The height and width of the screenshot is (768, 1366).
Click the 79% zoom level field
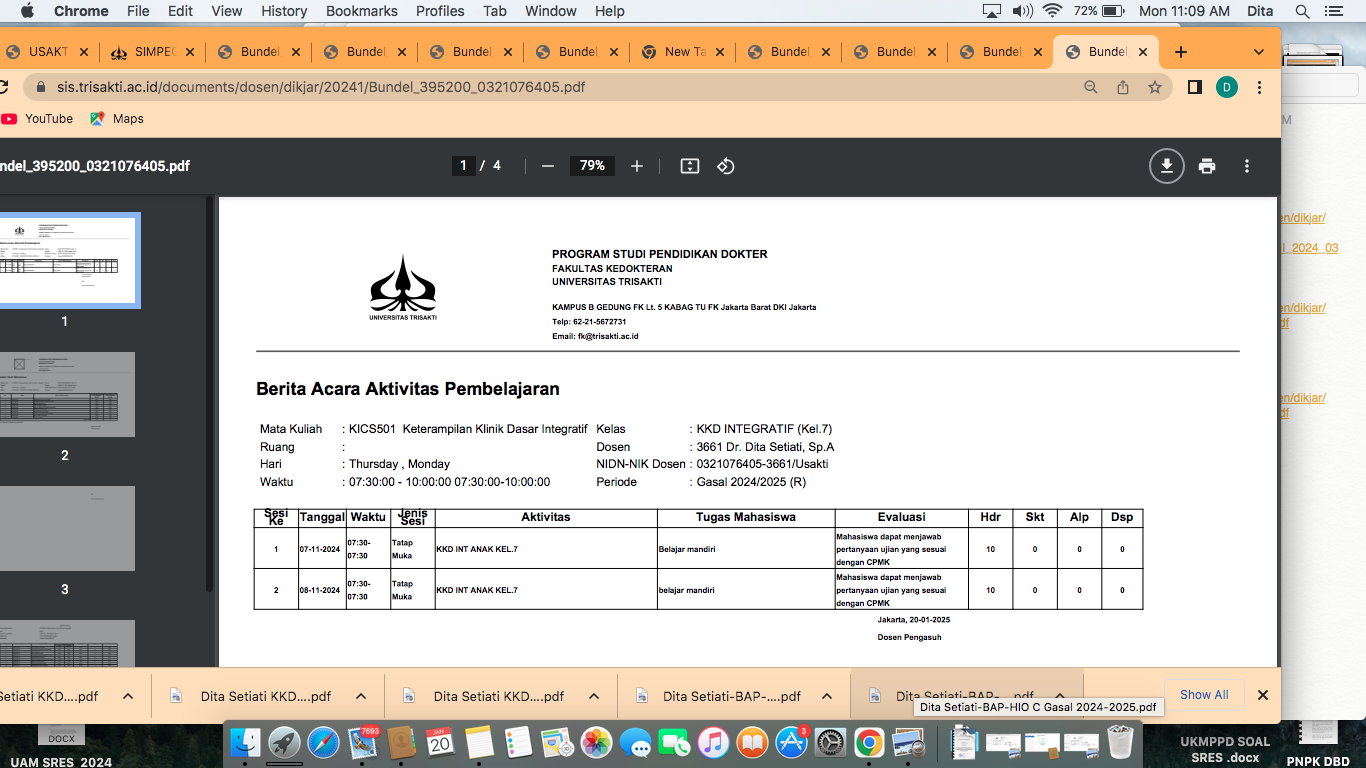593,166
